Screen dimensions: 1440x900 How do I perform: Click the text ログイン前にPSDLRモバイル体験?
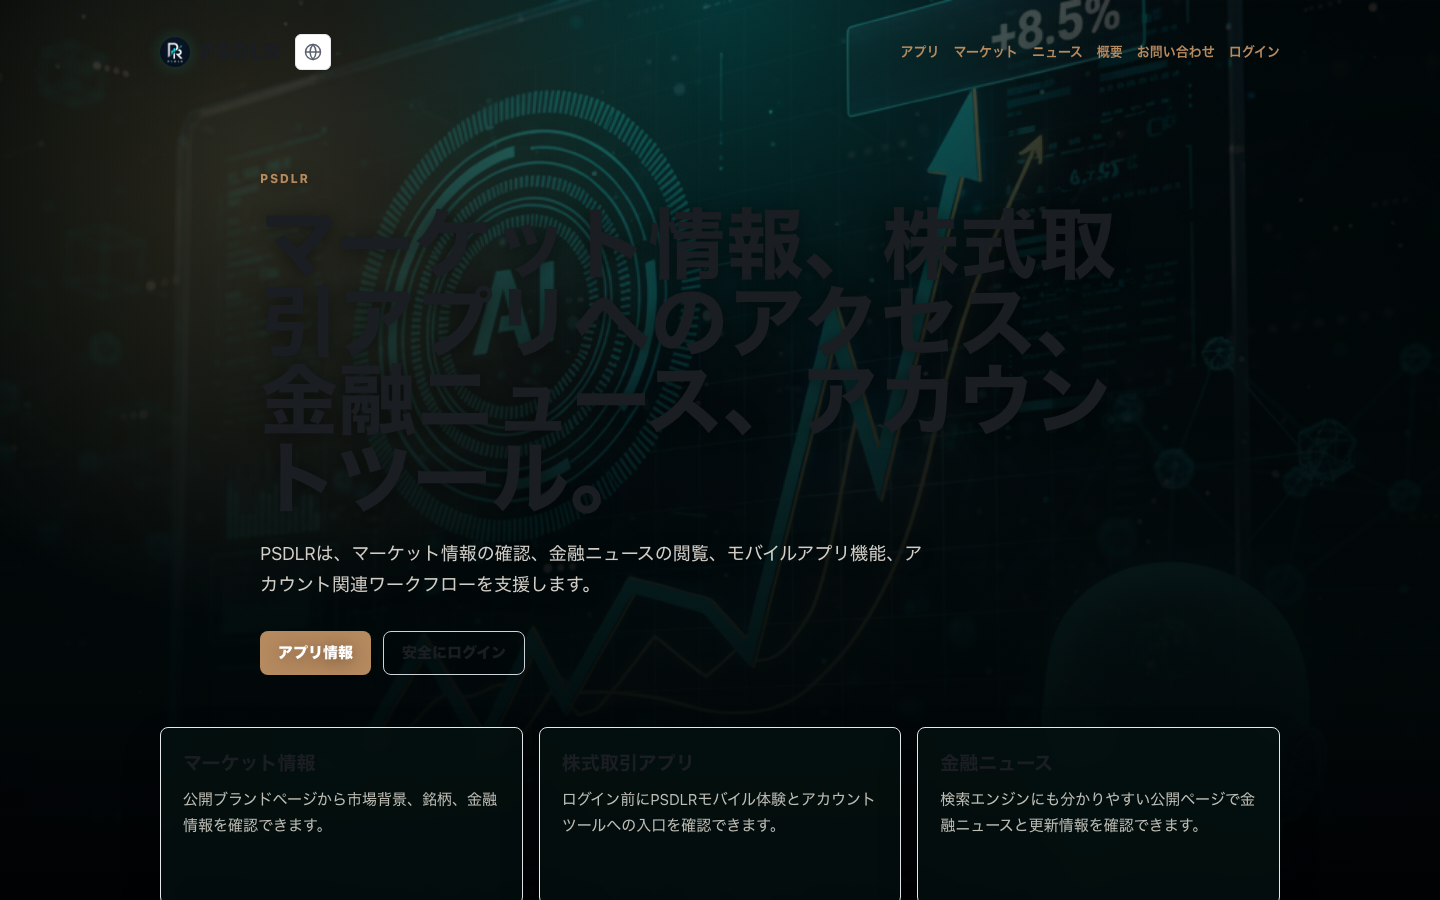coord(719,812)
